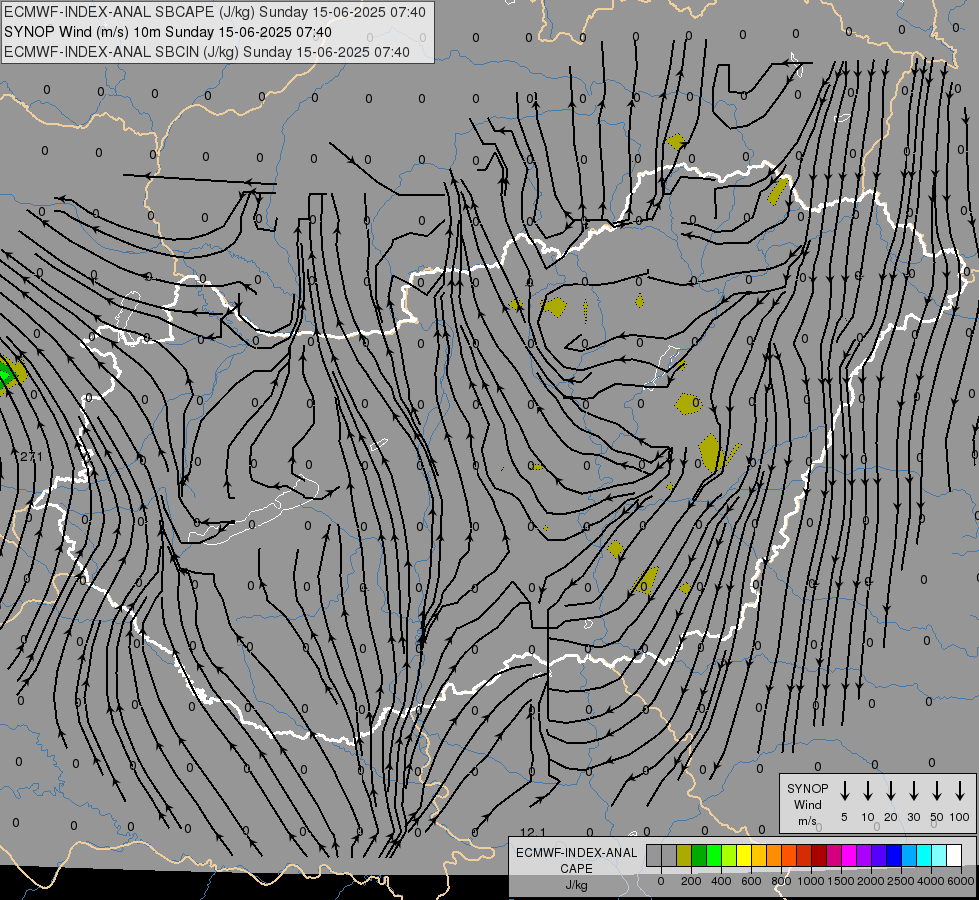The height and width of the screenshot is (900, 979).
Task: Click the 'SYNOP' label in the wind legend
Action: [x=807, y=789]
